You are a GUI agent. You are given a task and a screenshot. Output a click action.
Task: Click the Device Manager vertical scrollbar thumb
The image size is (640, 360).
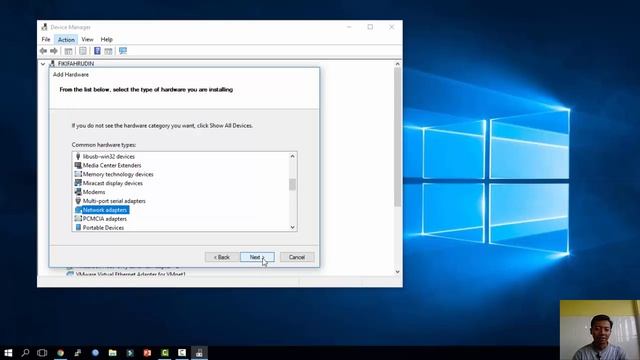398,137
